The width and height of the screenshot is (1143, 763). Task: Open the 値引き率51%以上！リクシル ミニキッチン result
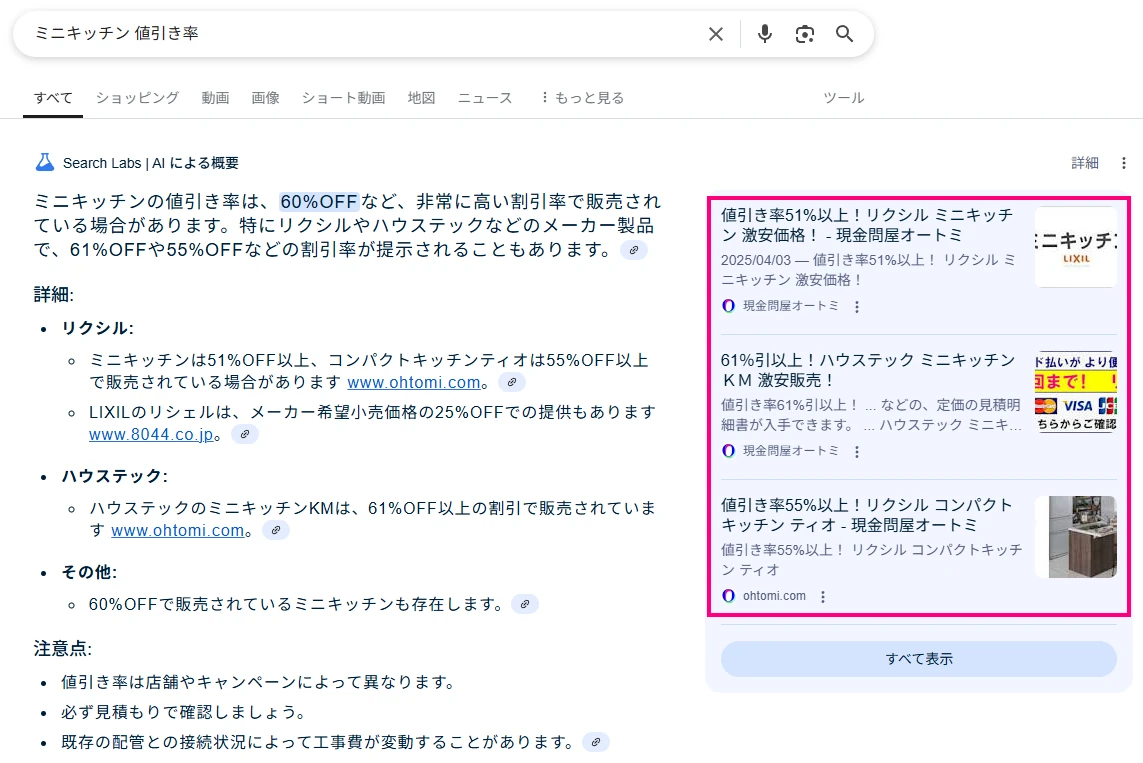click(867, 225)
